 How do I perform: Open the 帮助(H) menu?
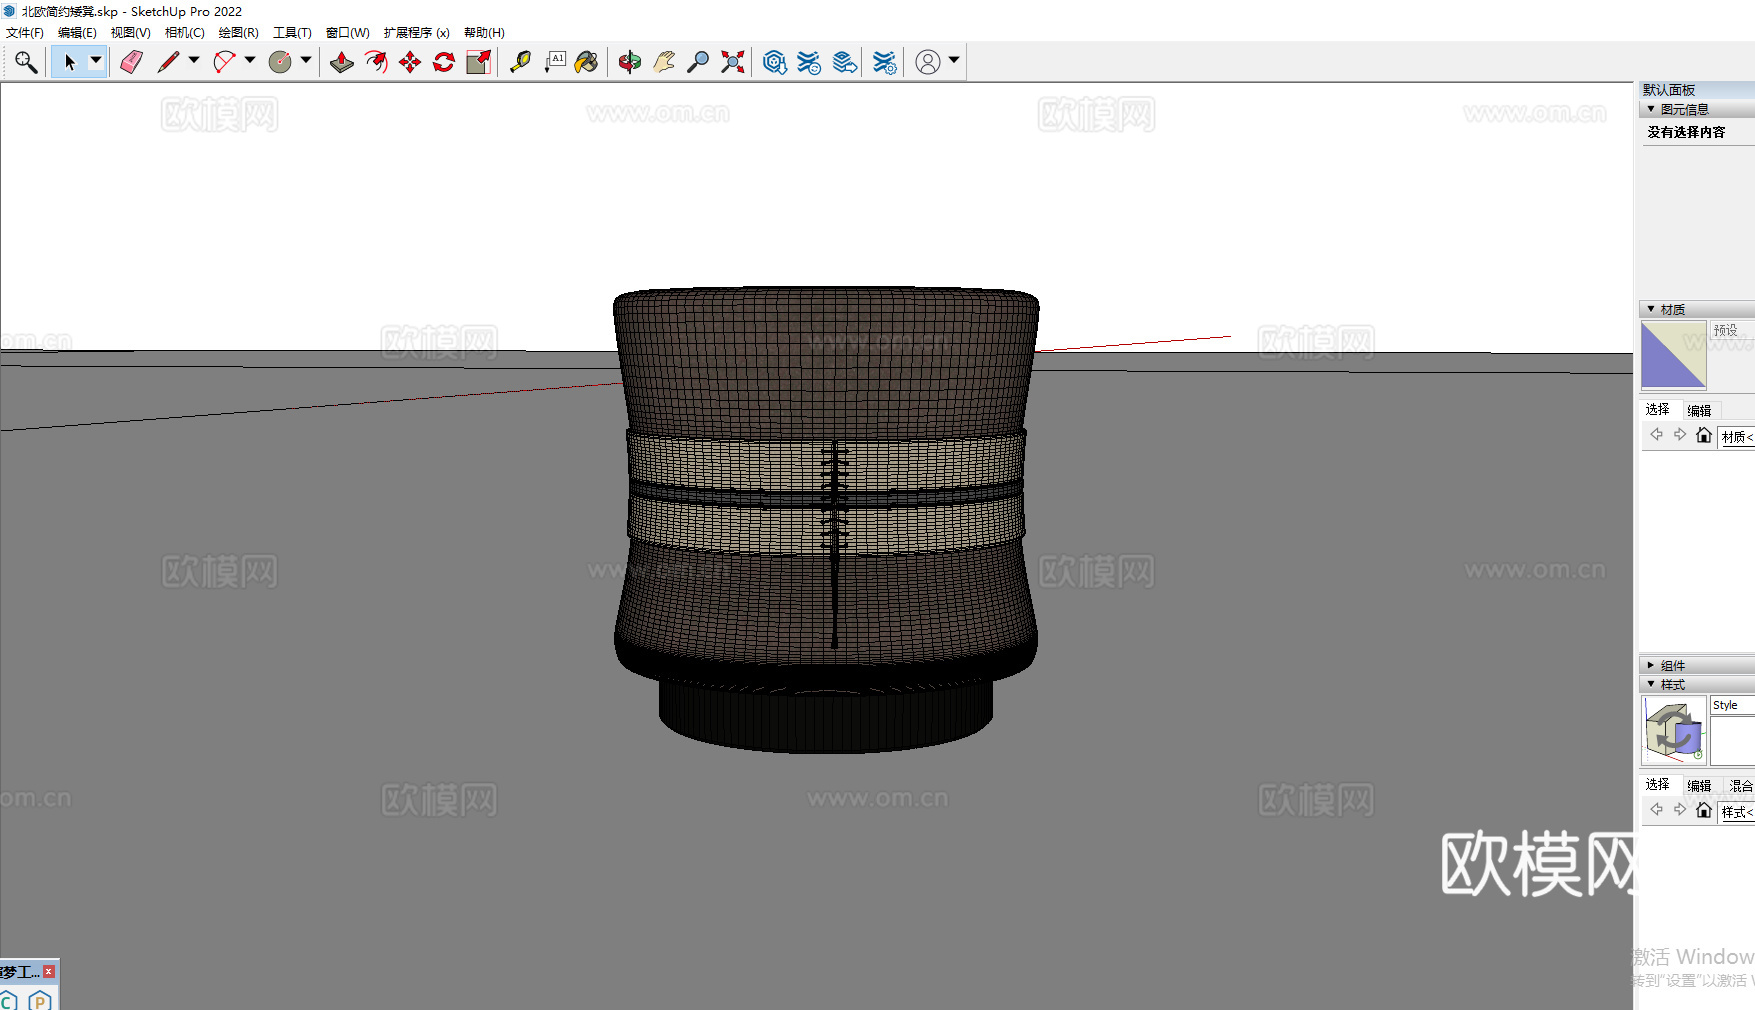484,33
